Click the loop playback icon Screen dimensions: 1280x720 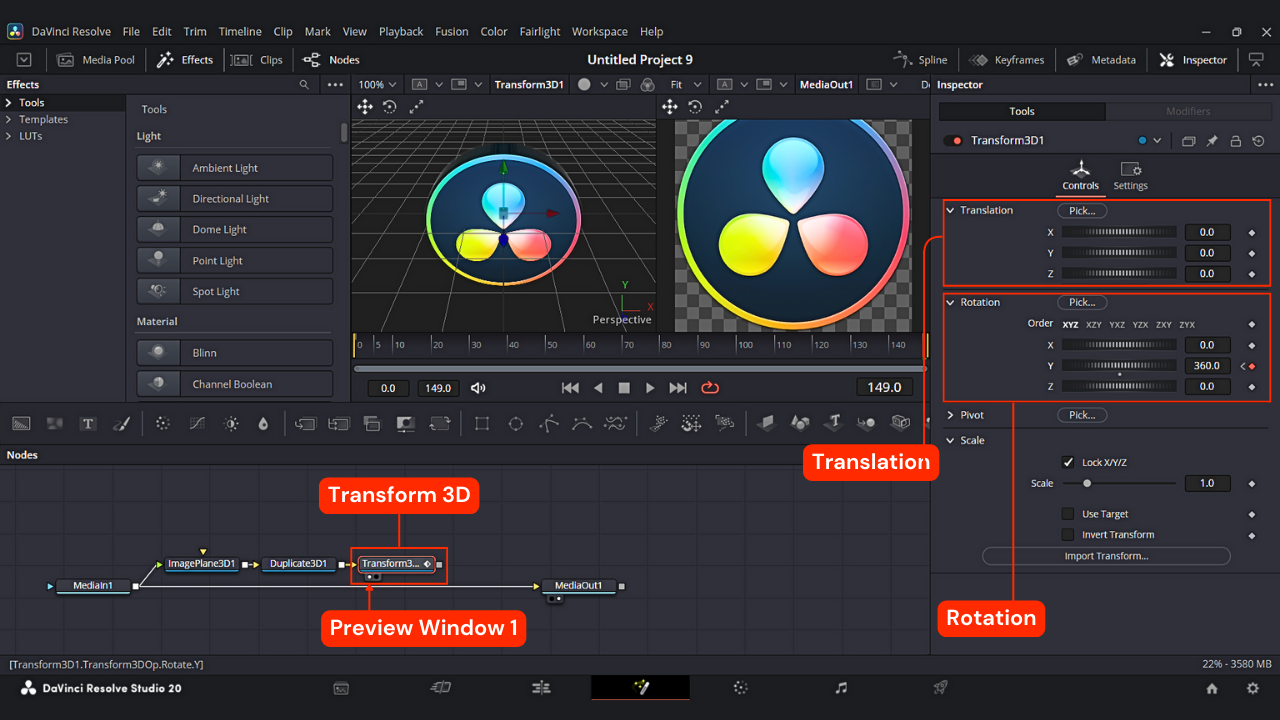tap(710, 388)
